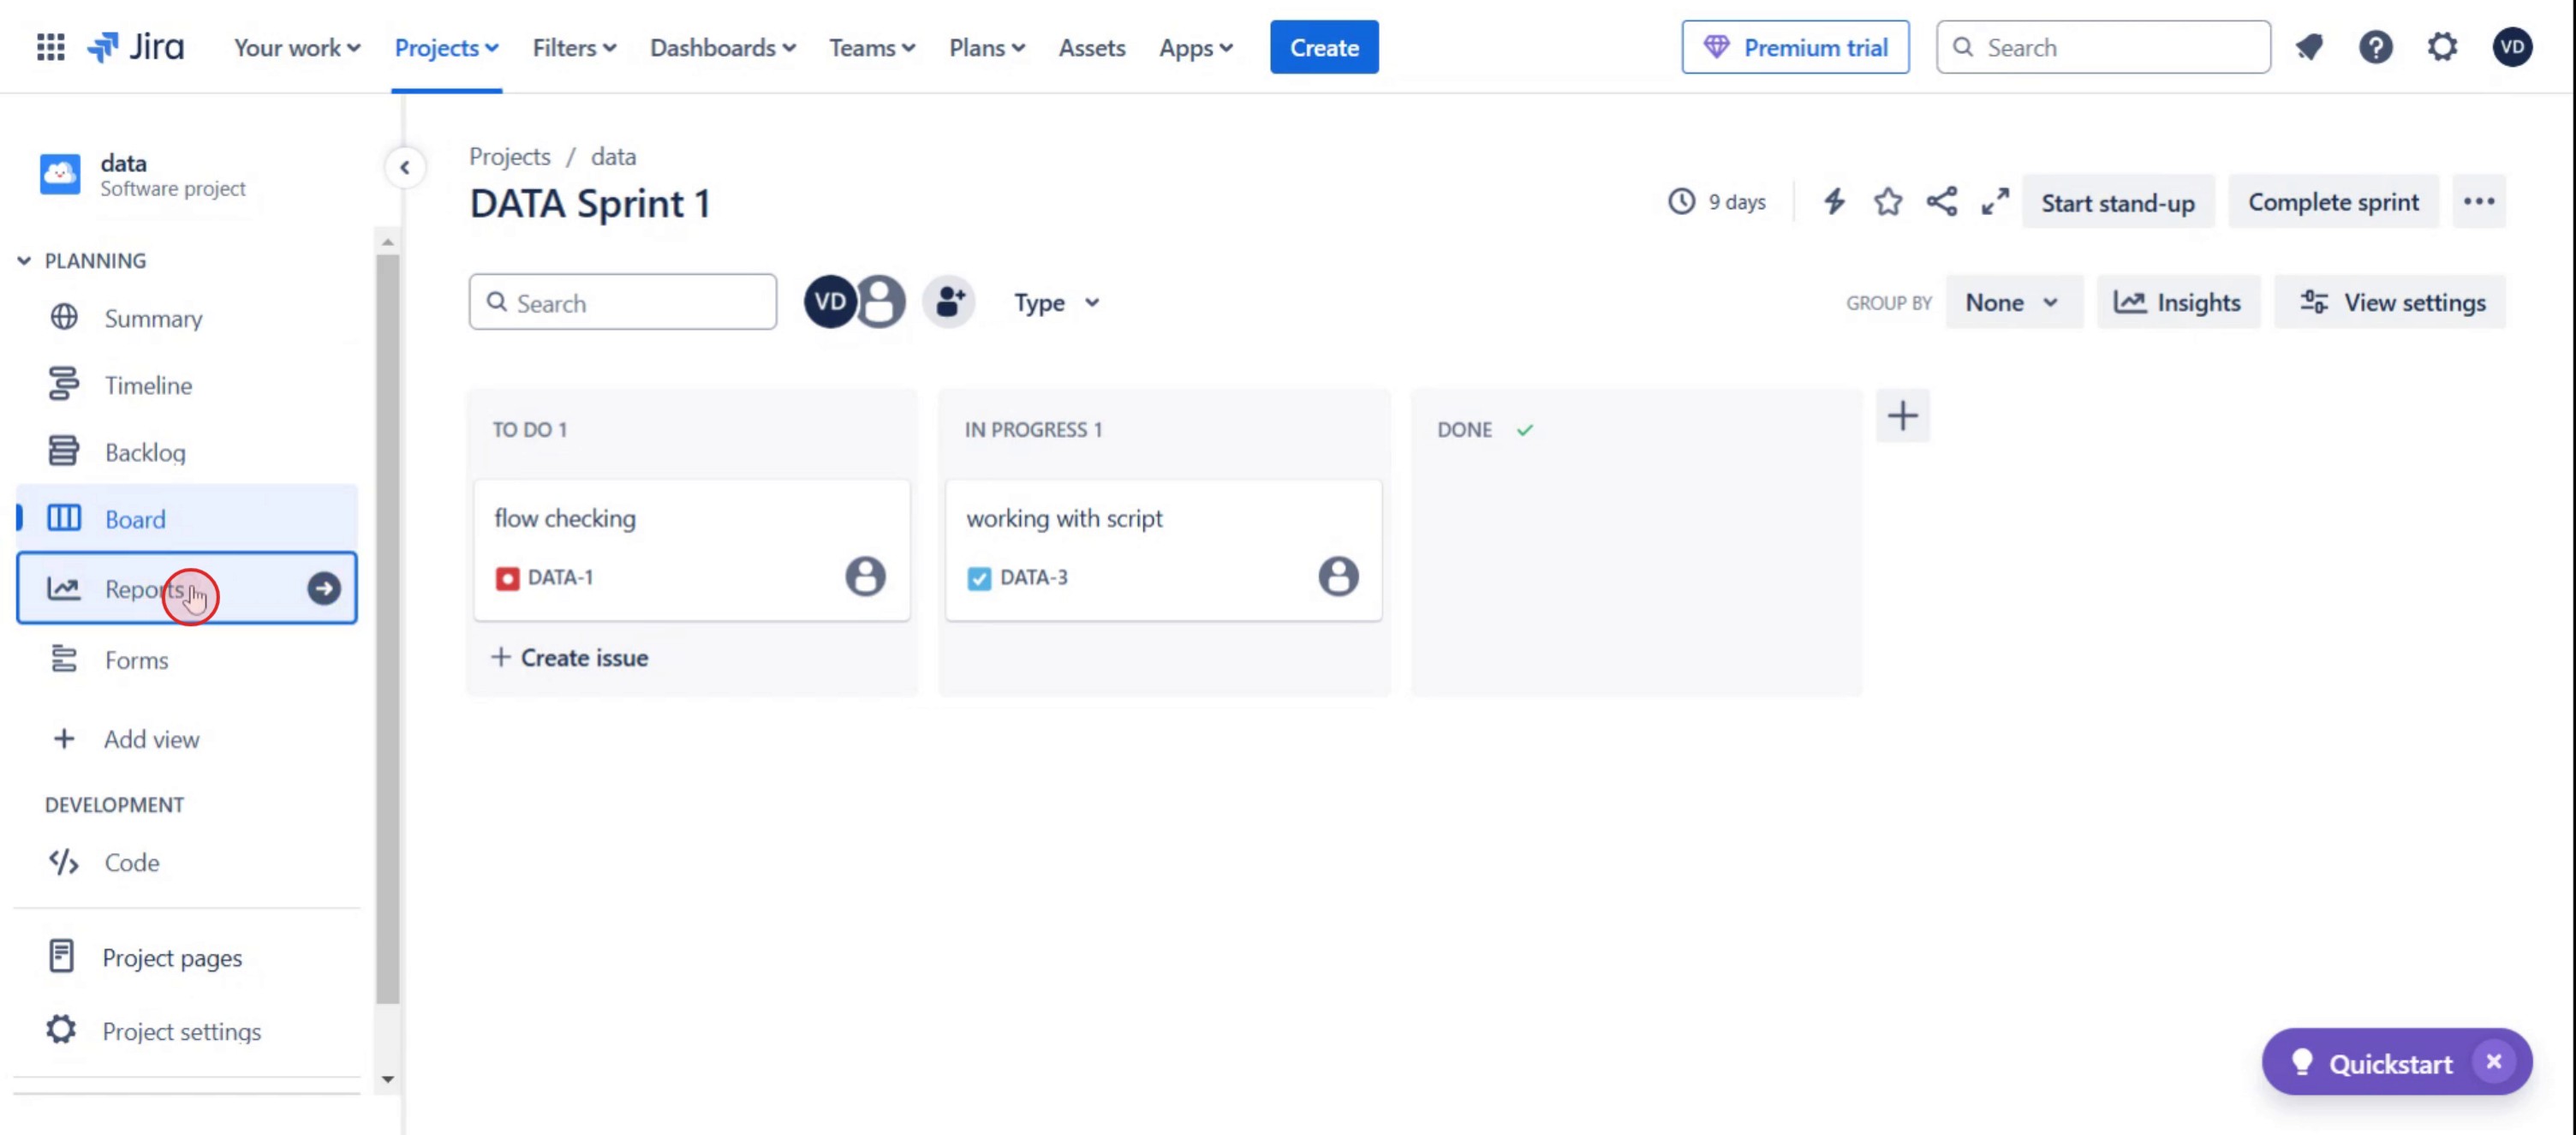Viewport: 2576px width, 1135px height.
Task: Click Create issue in To Do column
Action: tap(570, 658)
